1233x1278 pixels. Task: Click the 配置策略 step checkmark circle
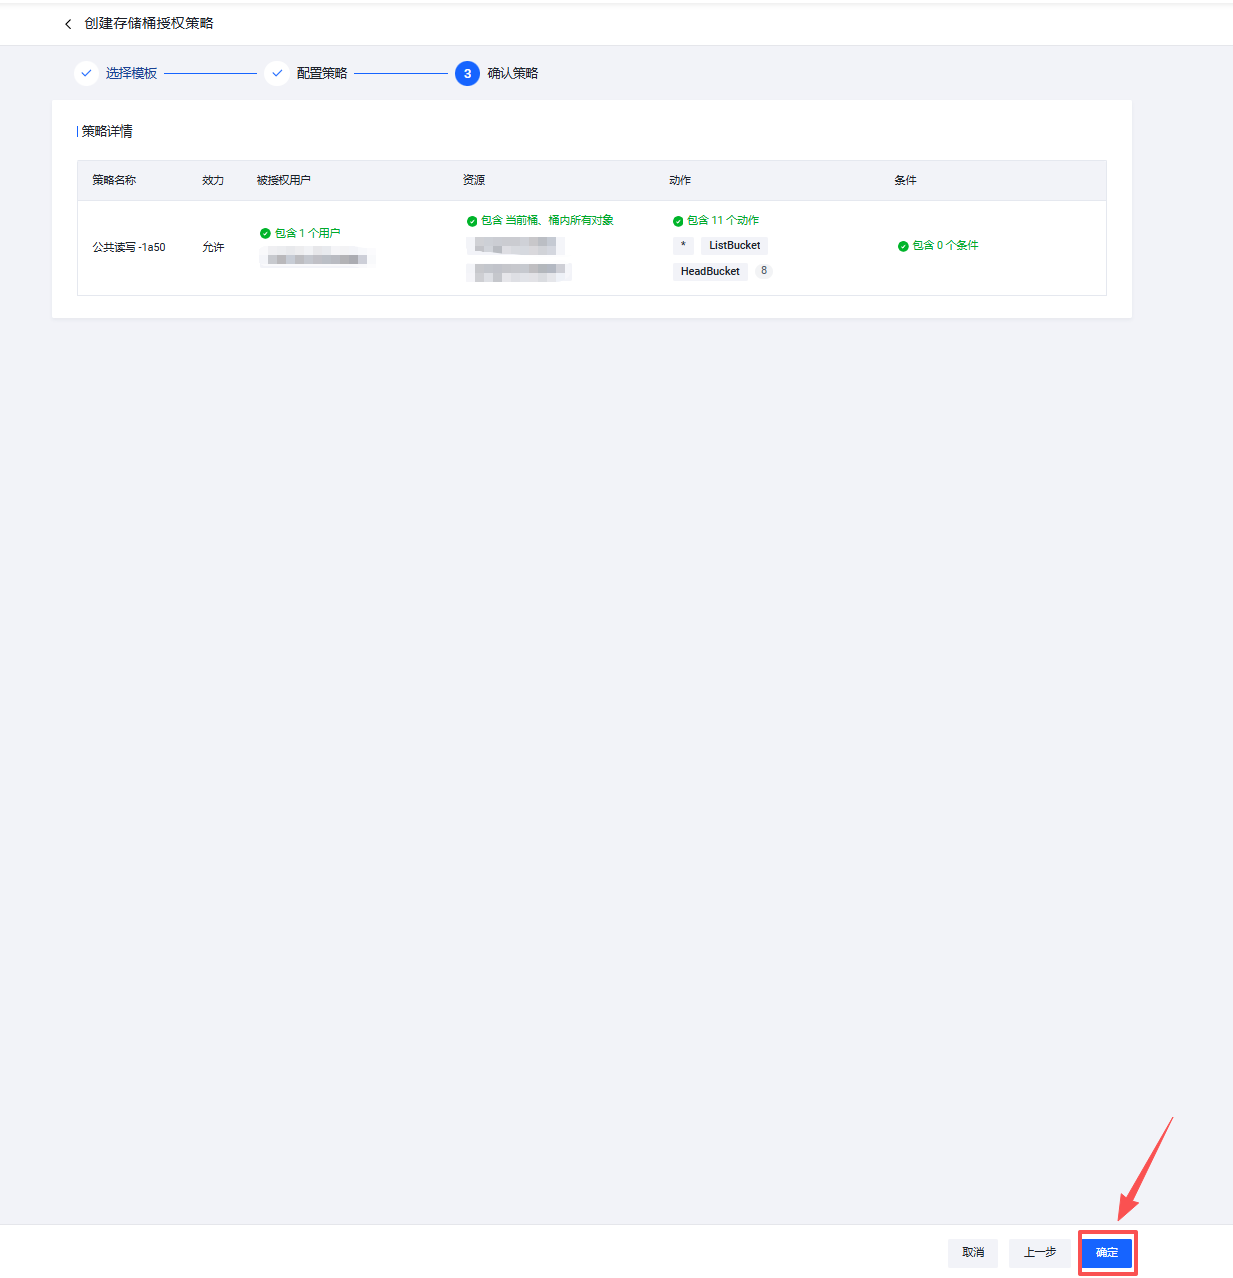click(x=277, y=73)
